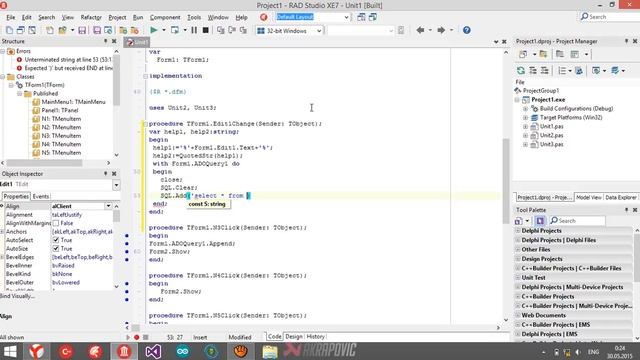Click the Tool Palette search field
640x360 pixels.
pyautogui.click(x=578, y=221)
